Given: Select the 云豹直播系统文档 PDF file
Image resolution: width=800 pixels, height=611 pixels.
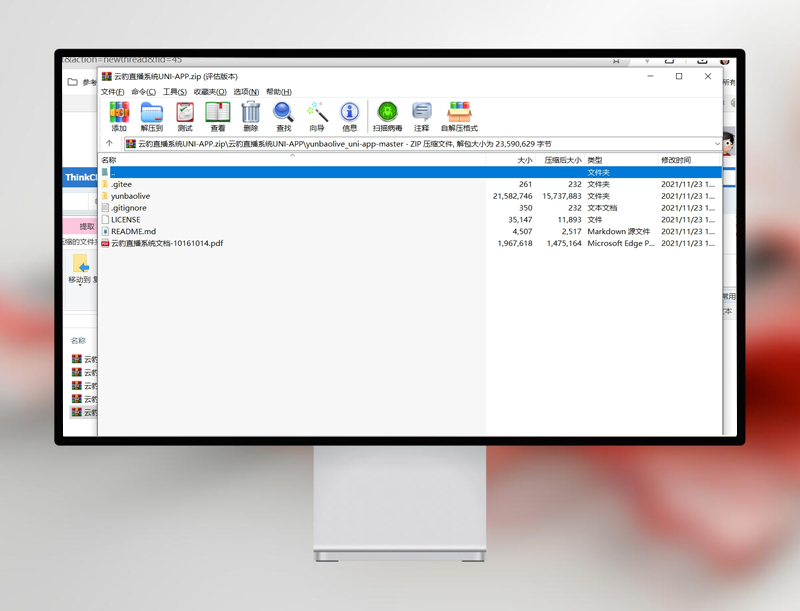Looking at the screenshot, I should pyautogui.click(x=166, y=243).
